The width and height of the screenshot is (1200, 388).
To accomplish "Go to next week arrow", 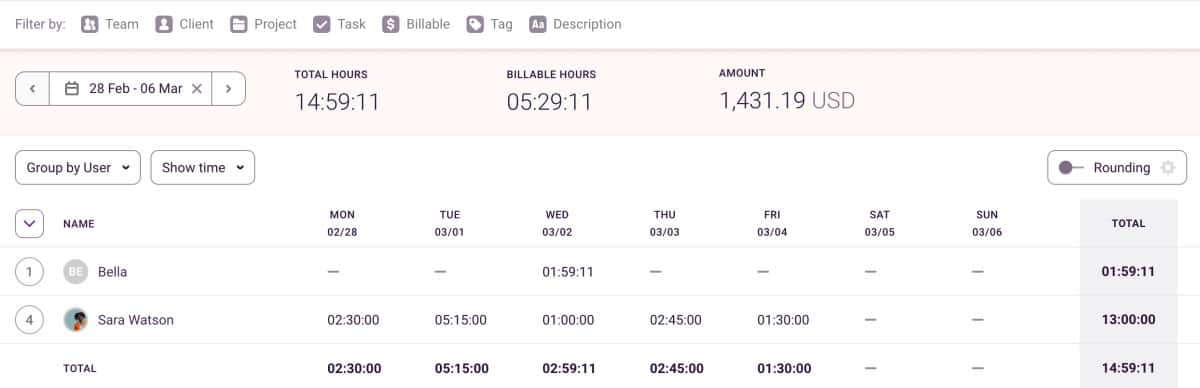I will pos(229,89).
